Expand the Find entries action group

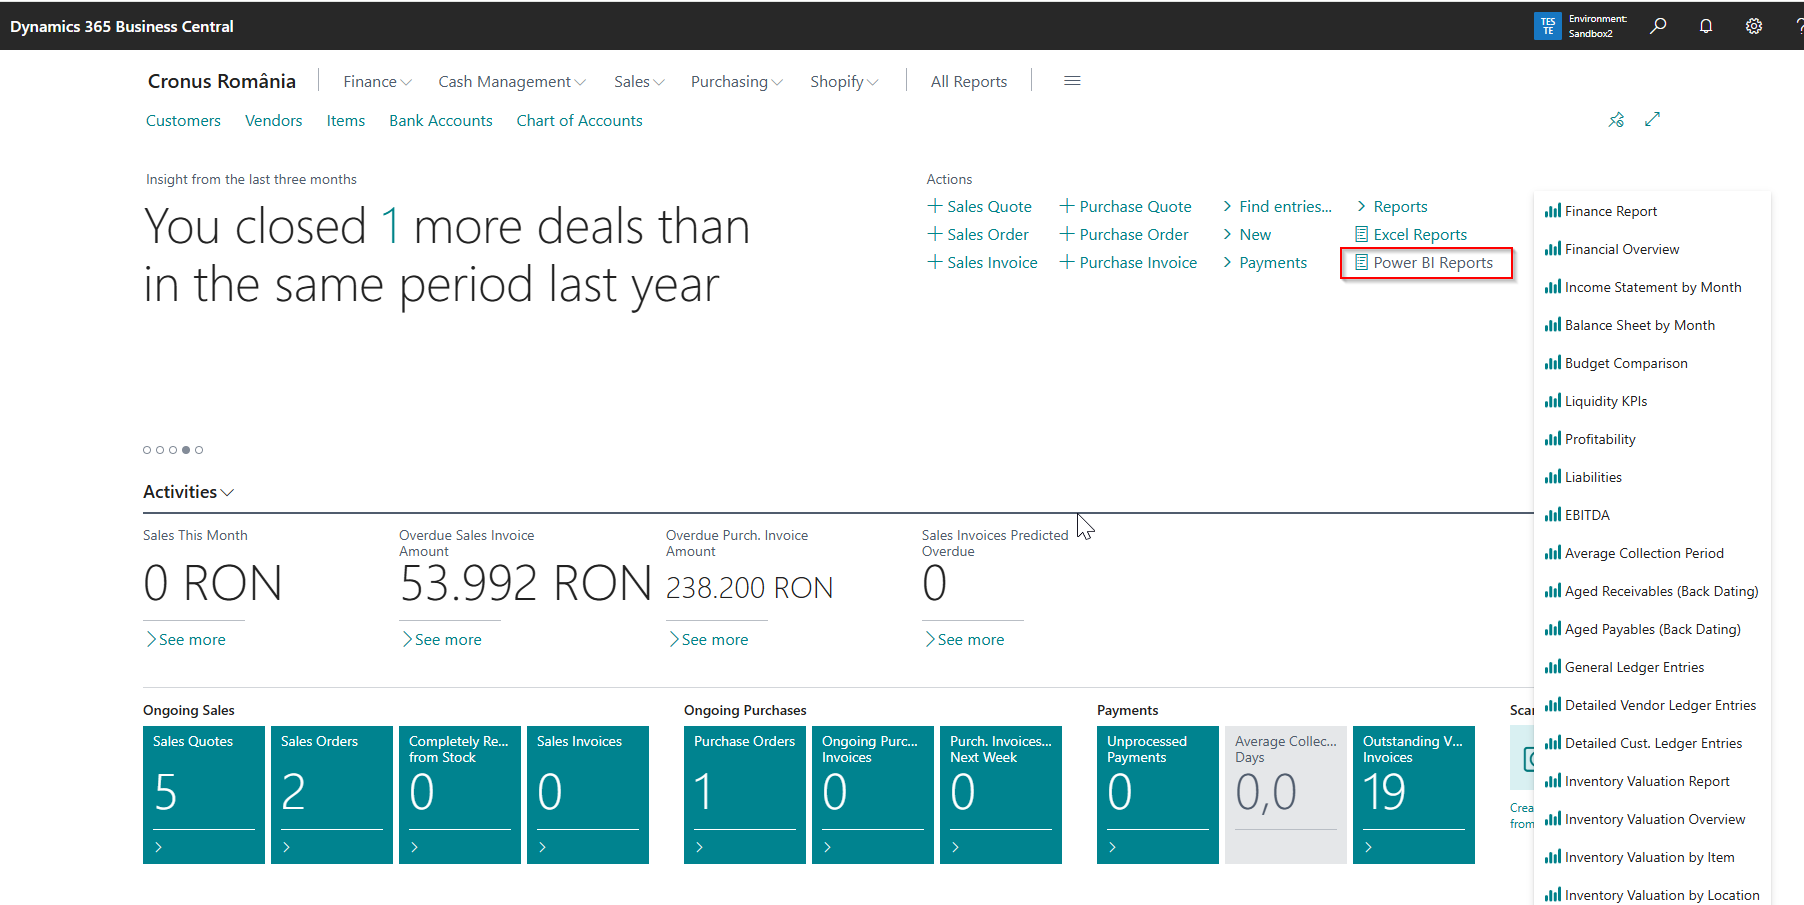point(1277,206)
